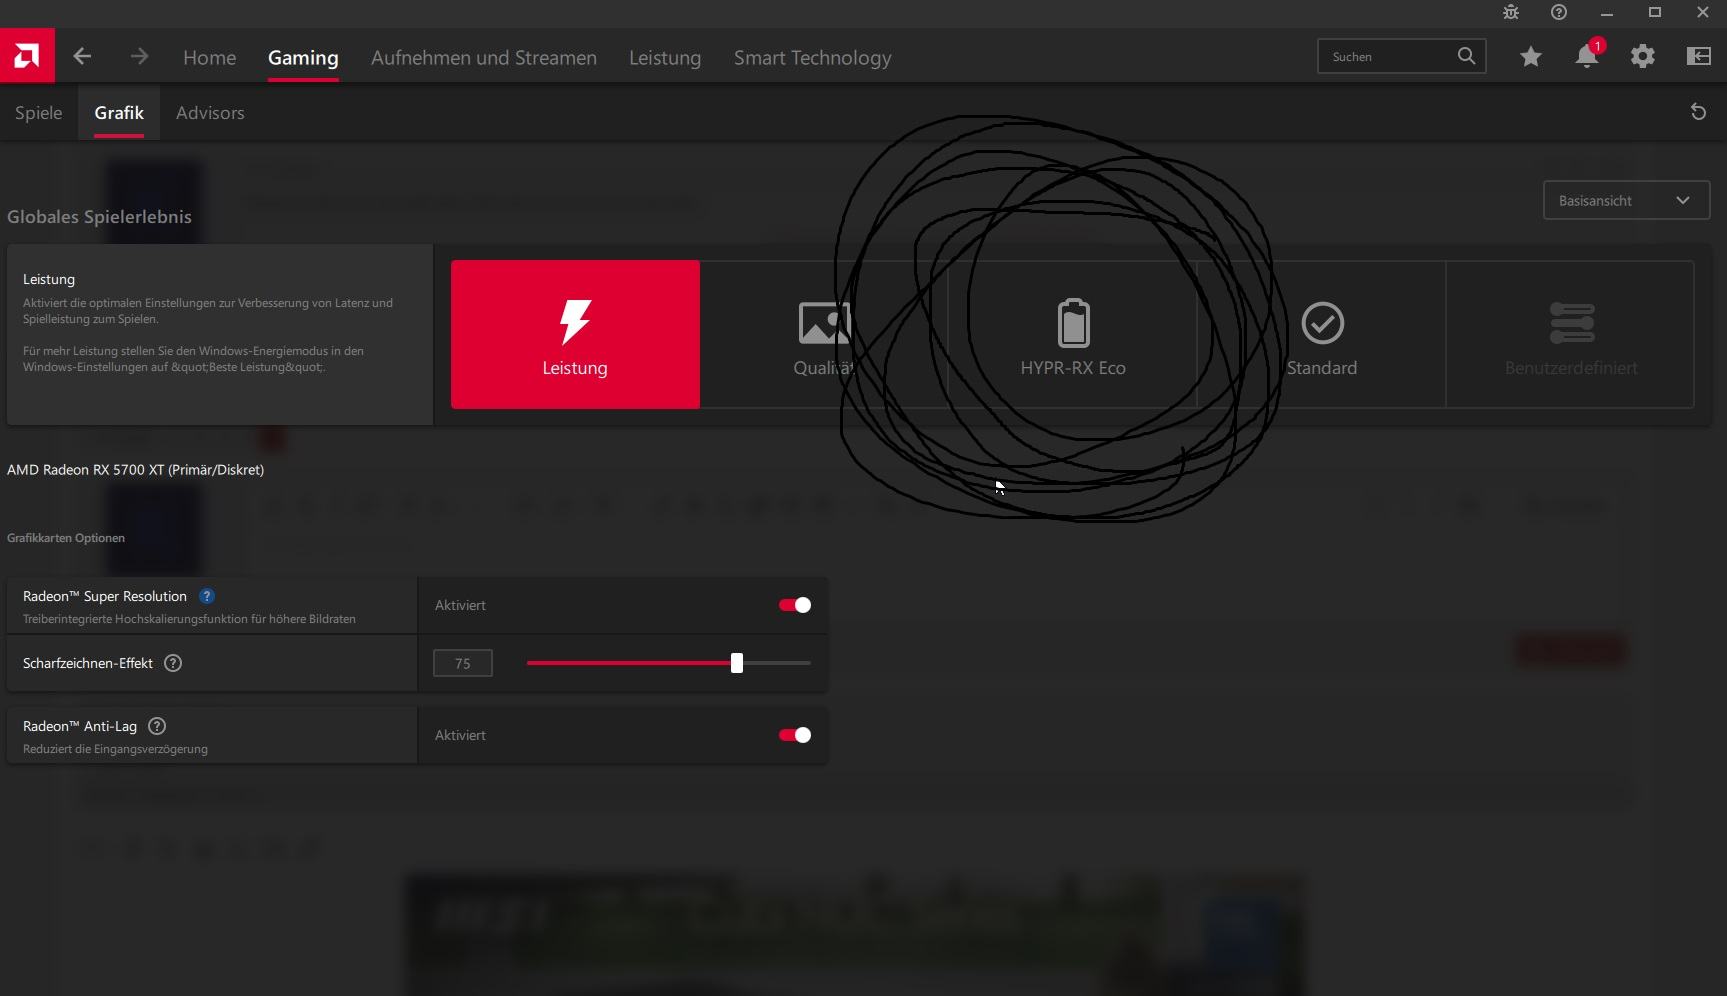Open Radeon Anti-Lag help icon
This screenshot has height=996, width=1727.
point(157,726)
